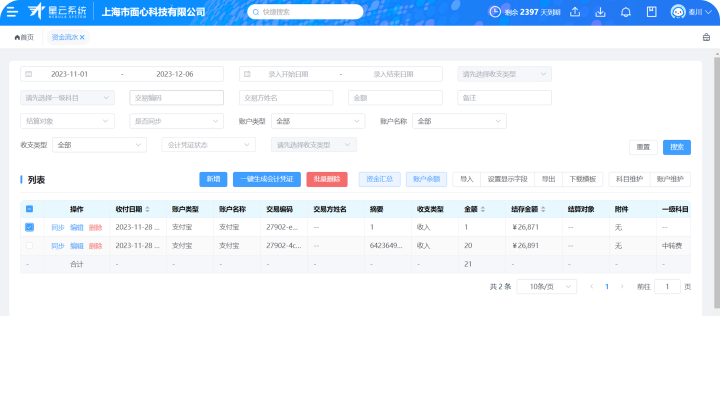The image size is (720, 405).
Task: Check the second row checkbox
Action: point(29,245)
